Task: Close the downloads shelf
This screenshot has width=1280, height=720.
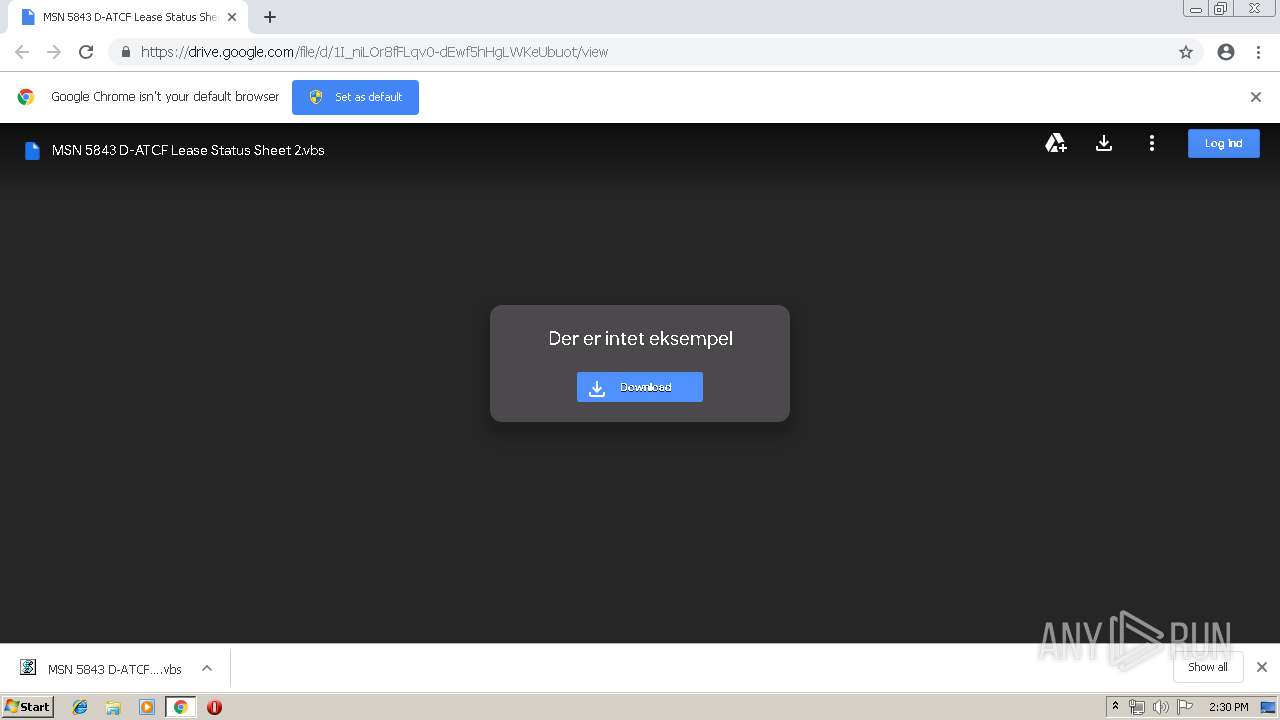Action: coord(1261,667)
